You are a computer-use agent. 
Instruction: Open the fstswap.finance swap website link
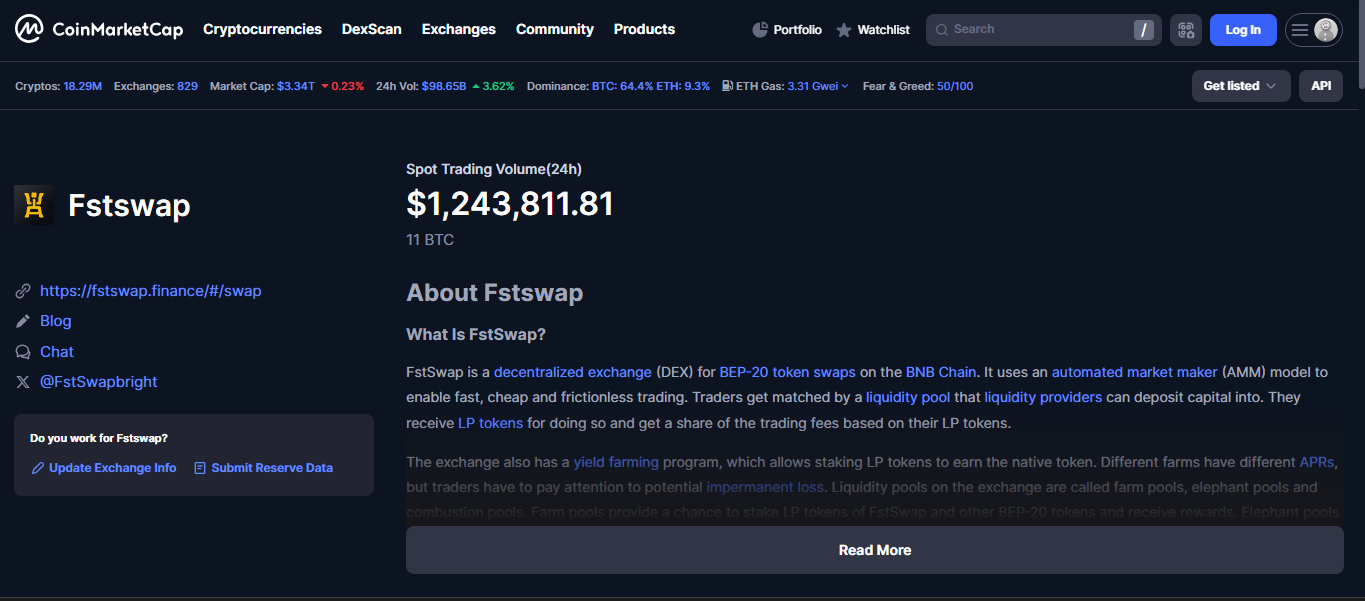click(150, 291)
